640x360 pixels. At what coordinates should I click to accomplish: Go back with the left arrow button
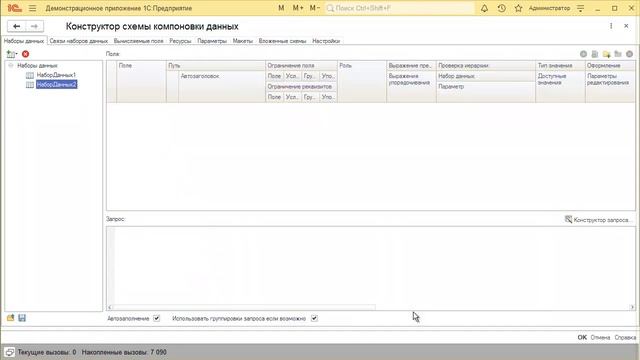[16, 27]
